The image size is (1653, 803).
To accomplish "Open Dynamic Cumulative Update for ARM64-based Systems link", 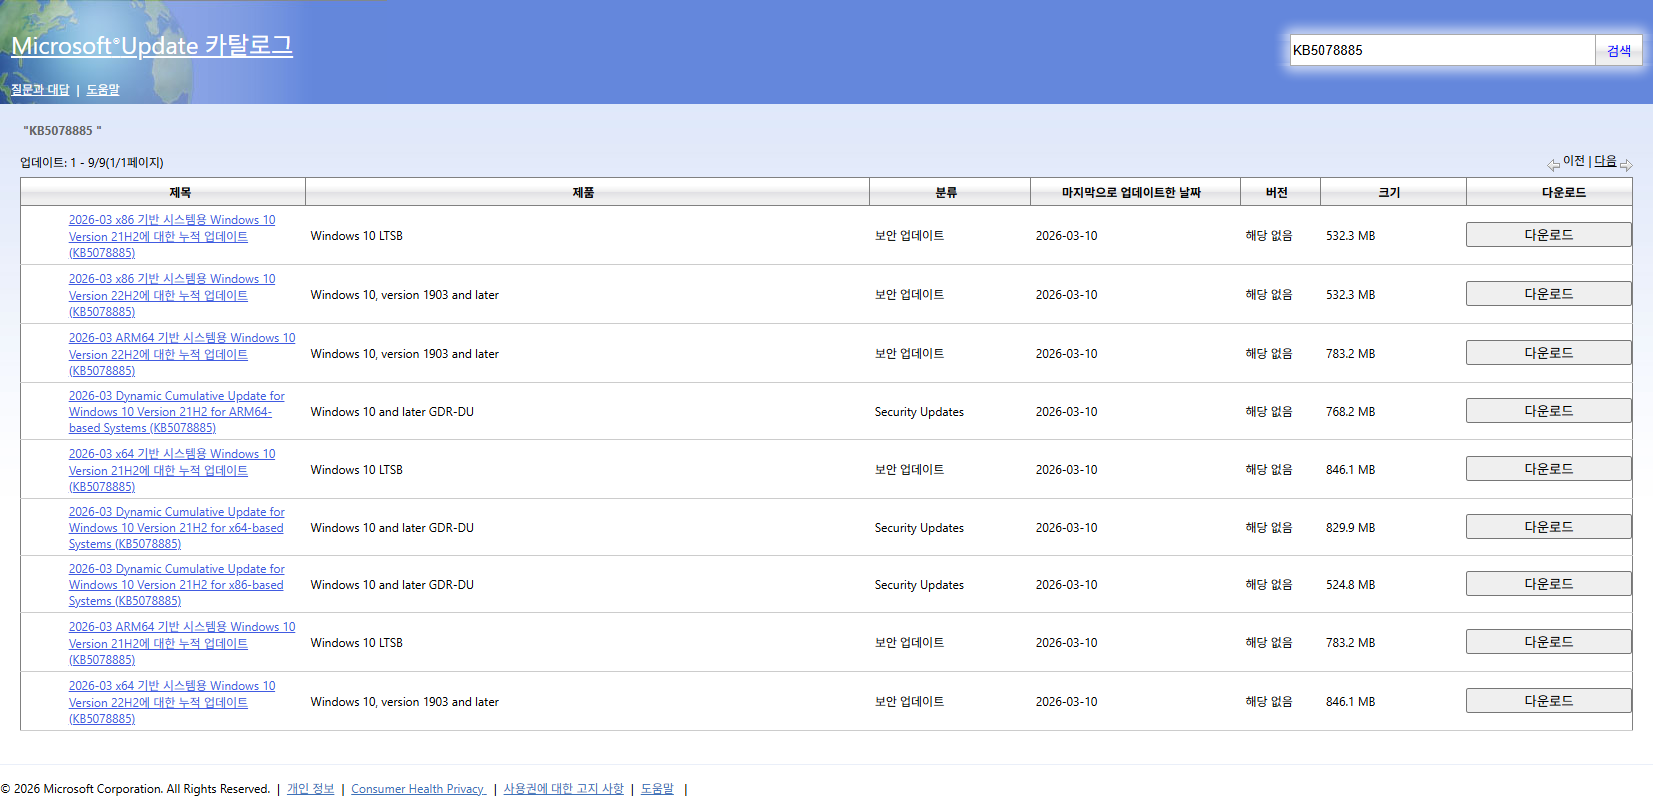I will coord(177,412).
